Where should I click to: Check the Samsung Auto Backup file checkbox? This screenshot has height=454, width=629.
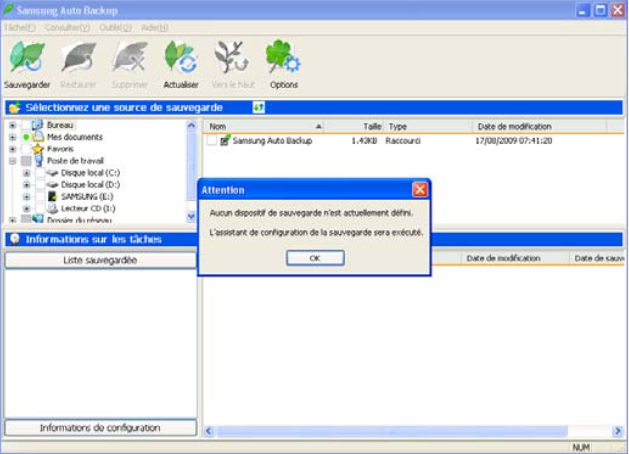pyautogui.click(x=212, y=140)
